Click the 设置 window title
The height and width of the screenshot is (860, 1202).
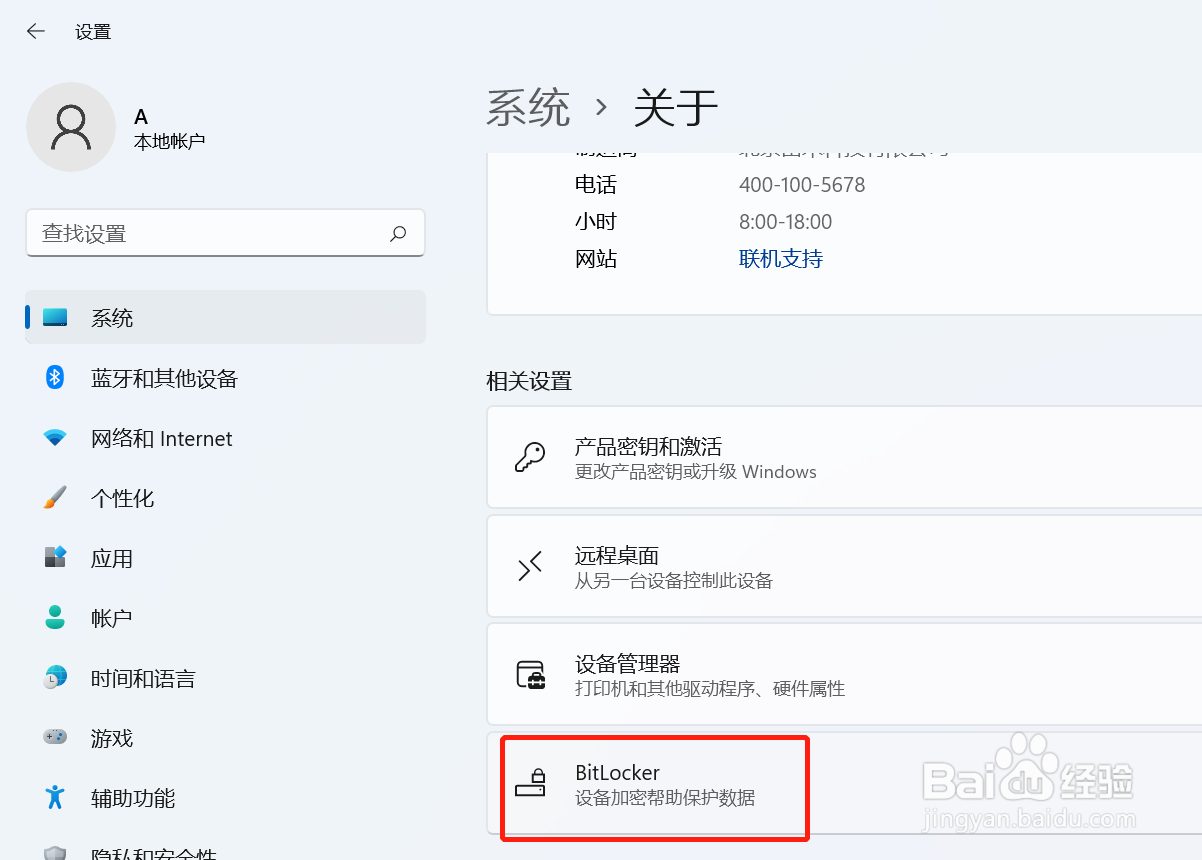click(x=93, y=32)
